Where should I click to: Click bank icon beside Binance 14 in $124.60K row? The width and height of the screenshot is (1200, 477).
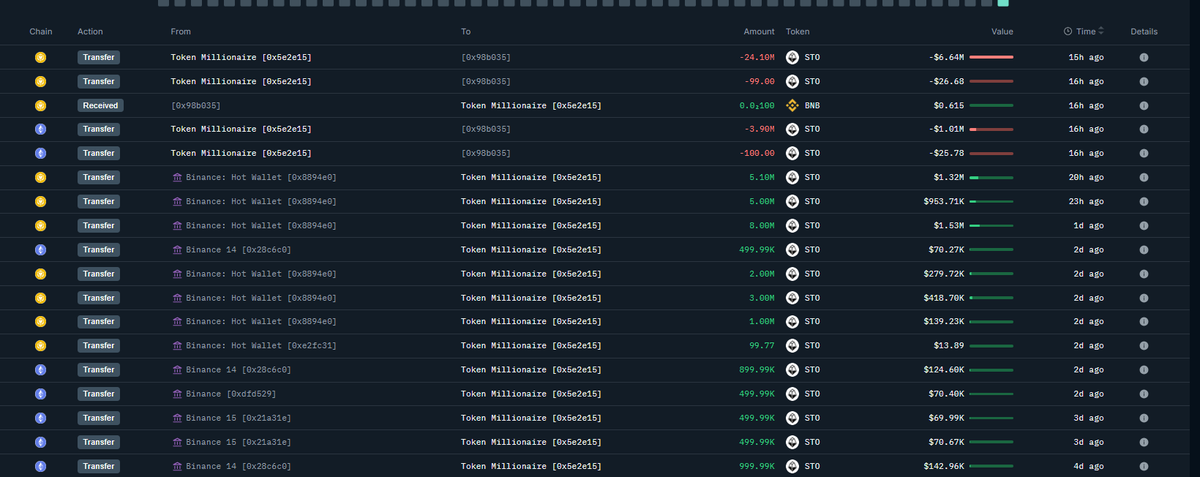tap(177, 369)
